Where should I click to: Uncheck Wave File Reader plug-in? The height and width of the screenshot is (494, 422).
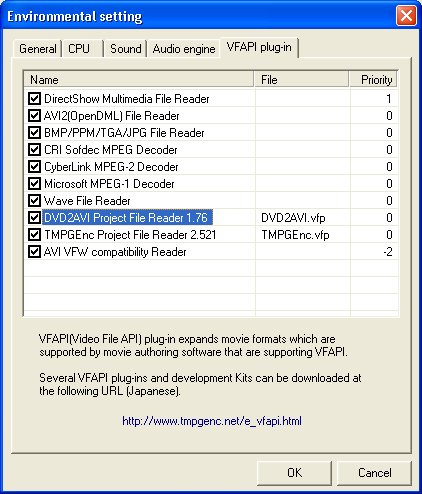[x=34, y=201]
